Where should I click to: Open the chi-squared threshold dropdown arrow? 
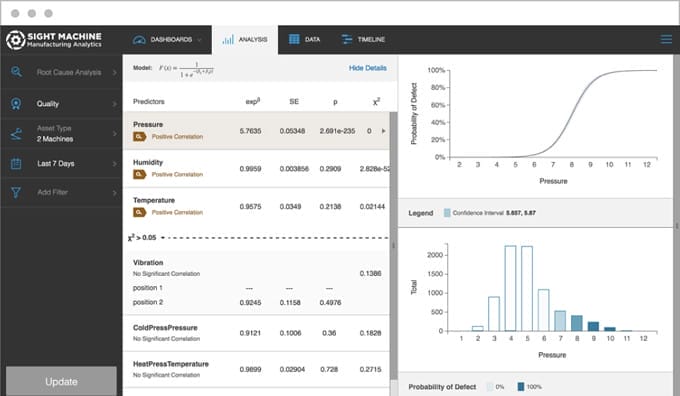(163, 238)
